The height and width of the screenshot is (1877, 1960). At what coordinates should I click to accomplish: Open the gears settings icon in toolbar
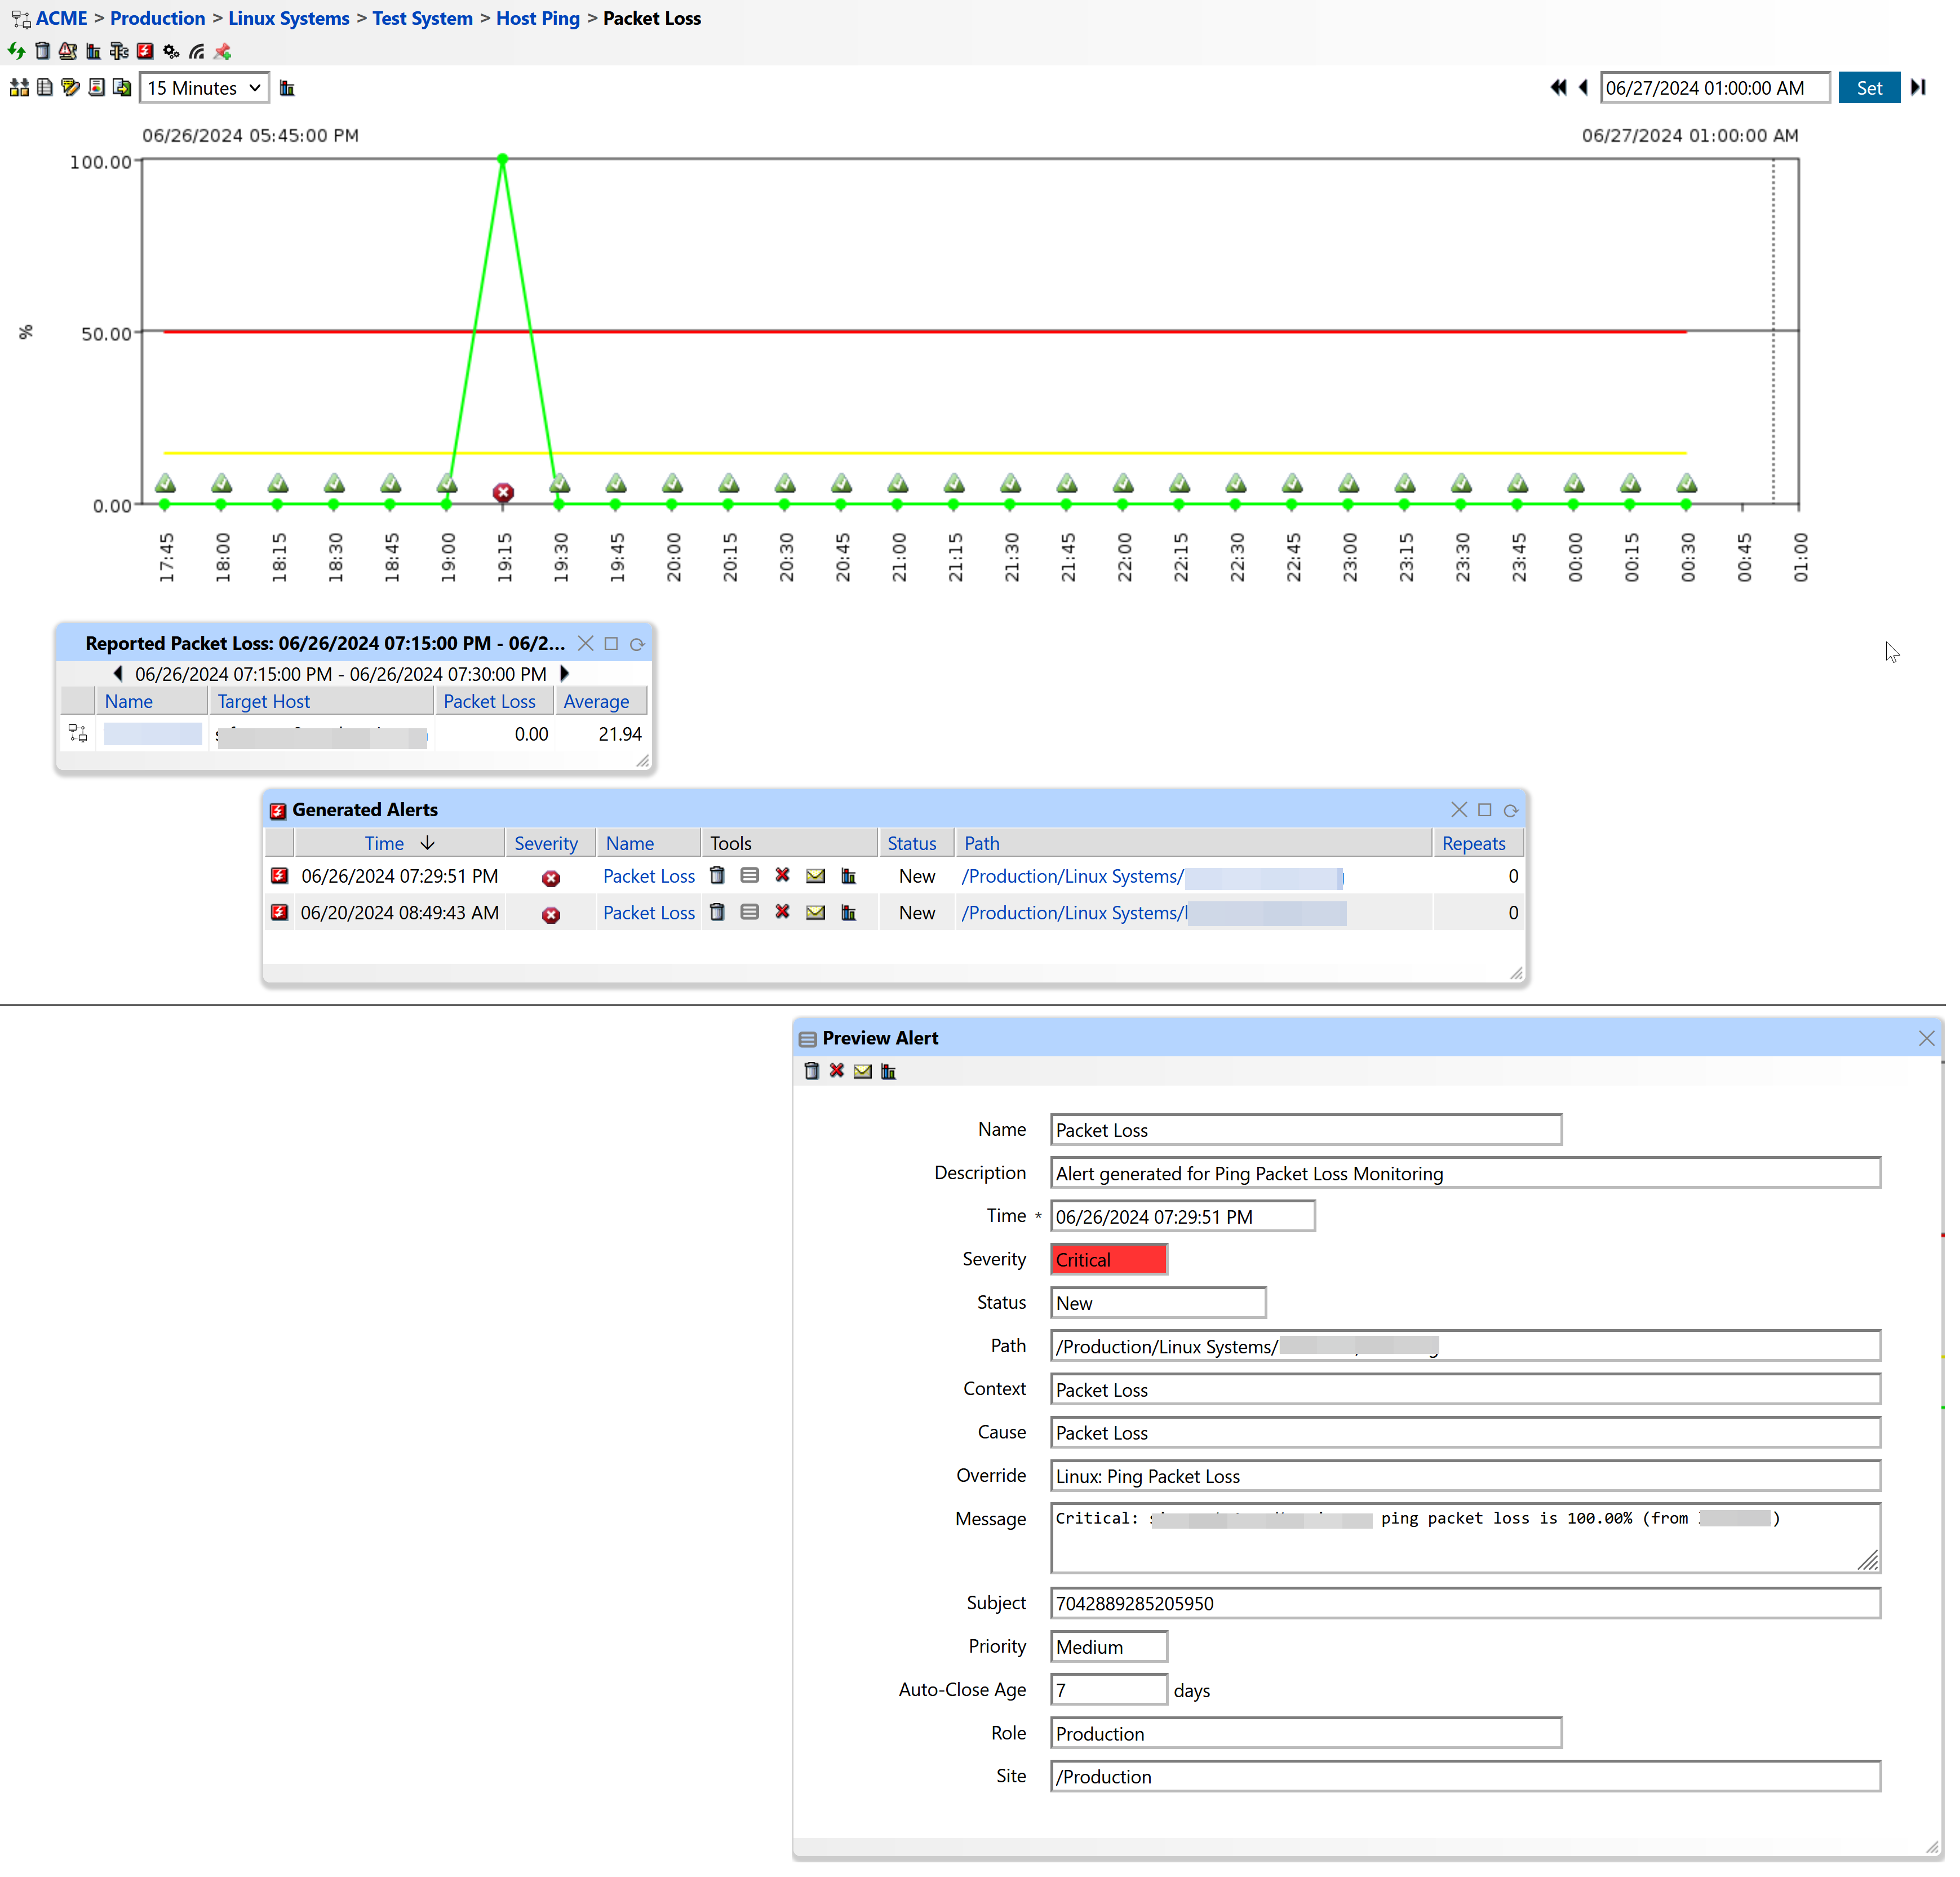pyautogui.click(x=172, y=51)
